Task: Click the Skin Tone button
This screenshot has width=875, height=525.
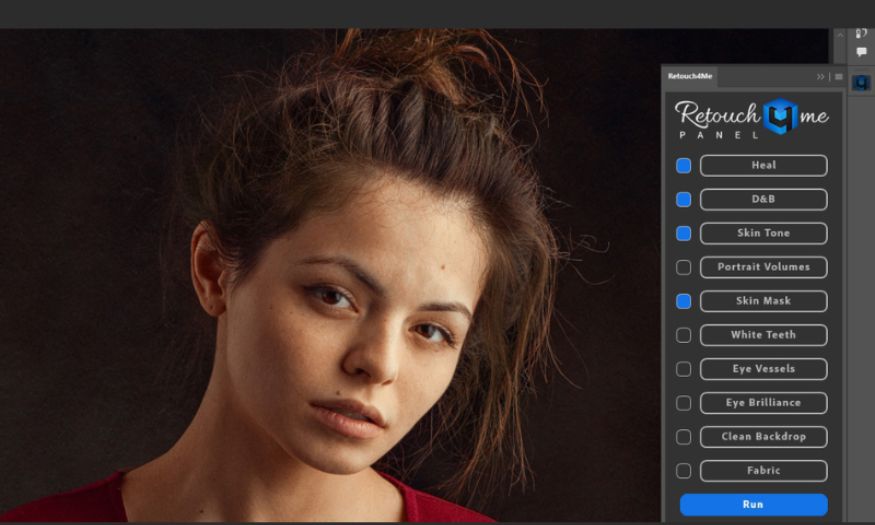Action: click(x=763, y=234)
